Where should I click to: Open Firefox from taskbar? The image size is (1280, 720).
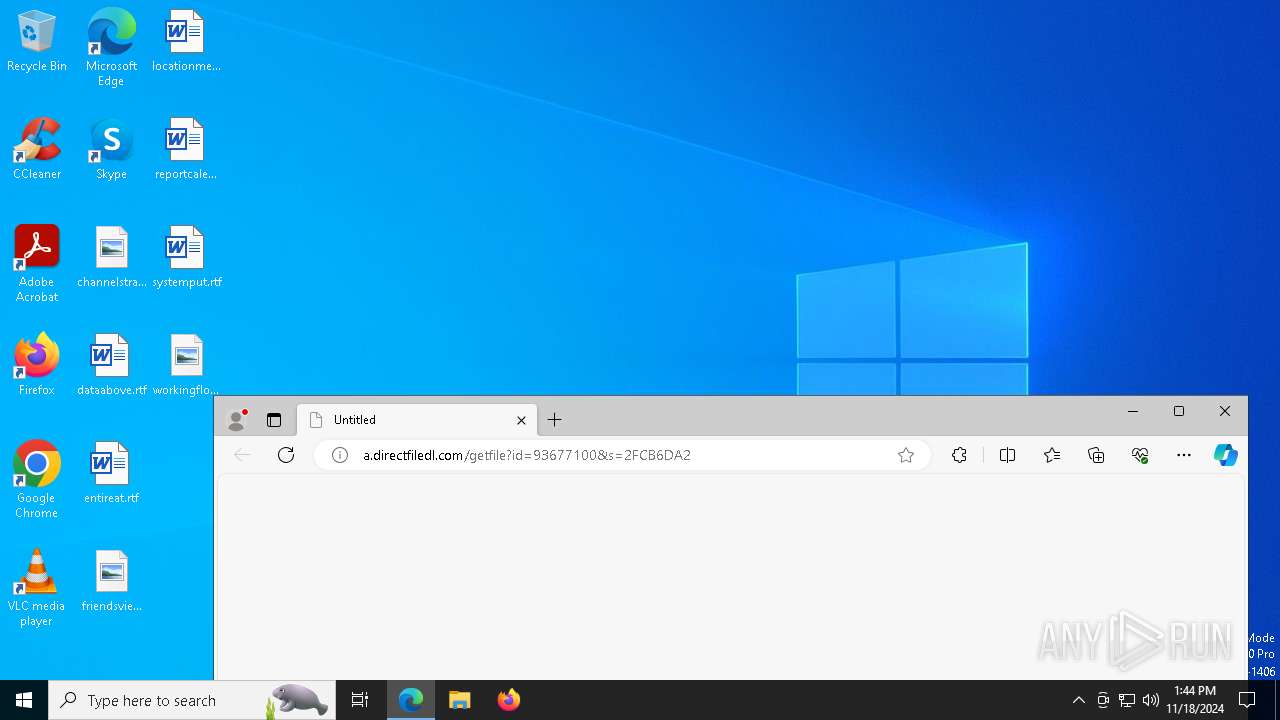pos(509,700)
